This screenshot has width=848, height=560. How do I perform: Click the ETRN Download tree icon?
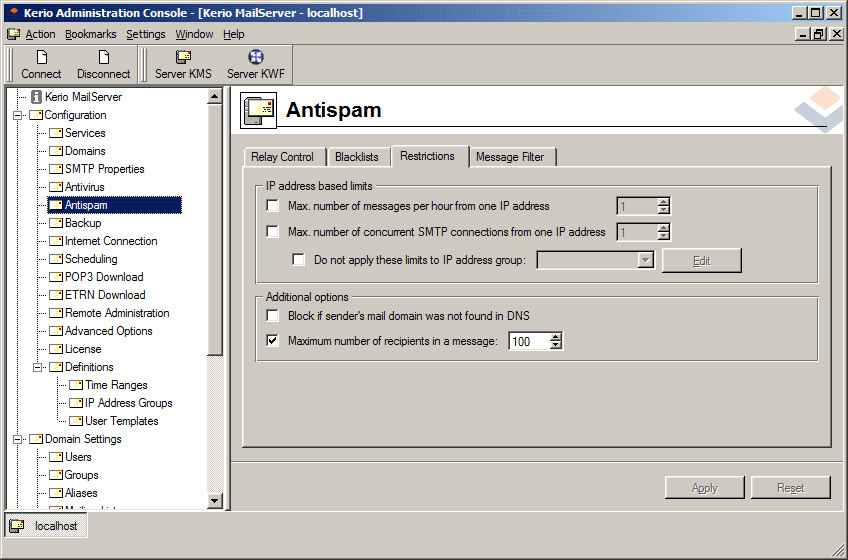[x=56, y=295]
